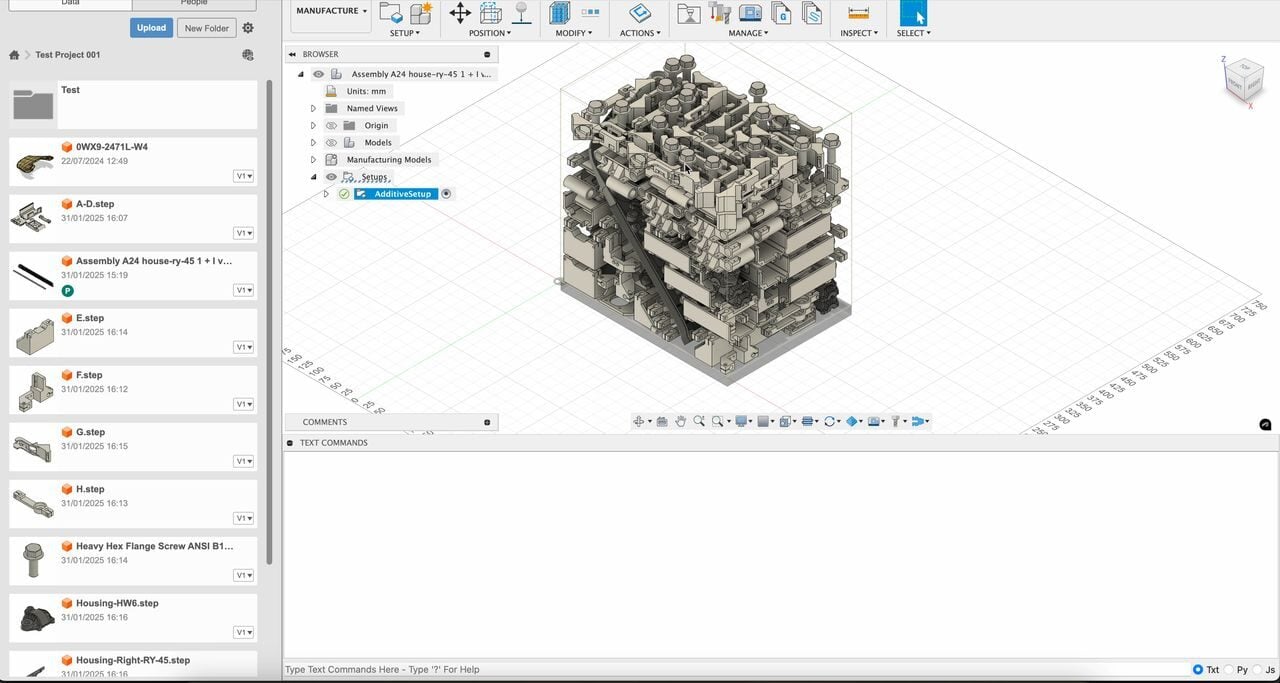This screenshot has width=1280, height=683.
Task: Click the Upload button
Action: pyautogui.click(x=151, y=28)
